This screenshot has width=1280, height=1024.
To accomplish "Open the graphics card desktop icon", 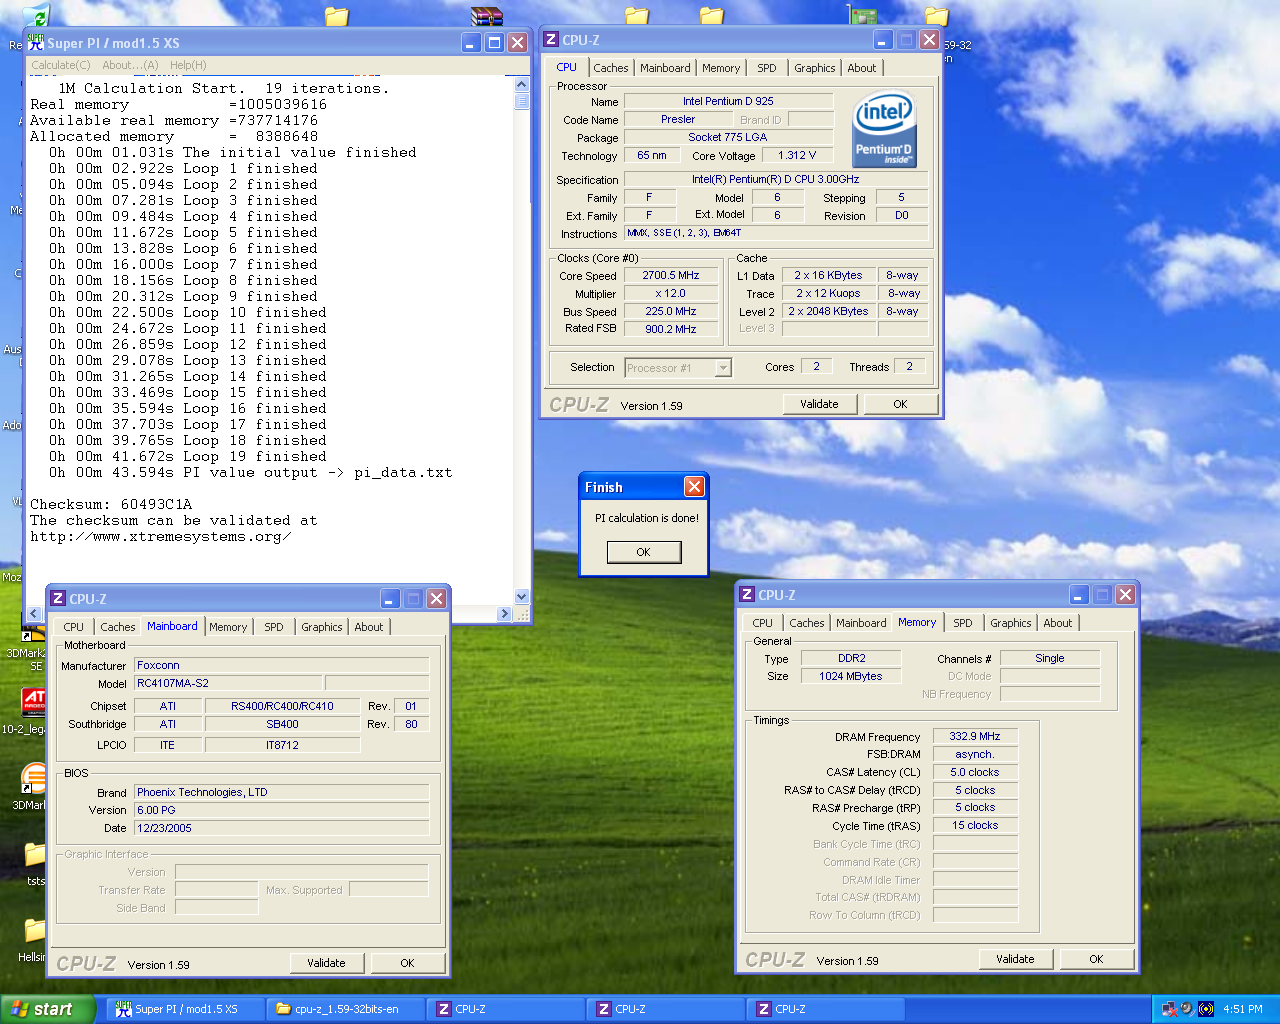I will click(x=862, y=14).
